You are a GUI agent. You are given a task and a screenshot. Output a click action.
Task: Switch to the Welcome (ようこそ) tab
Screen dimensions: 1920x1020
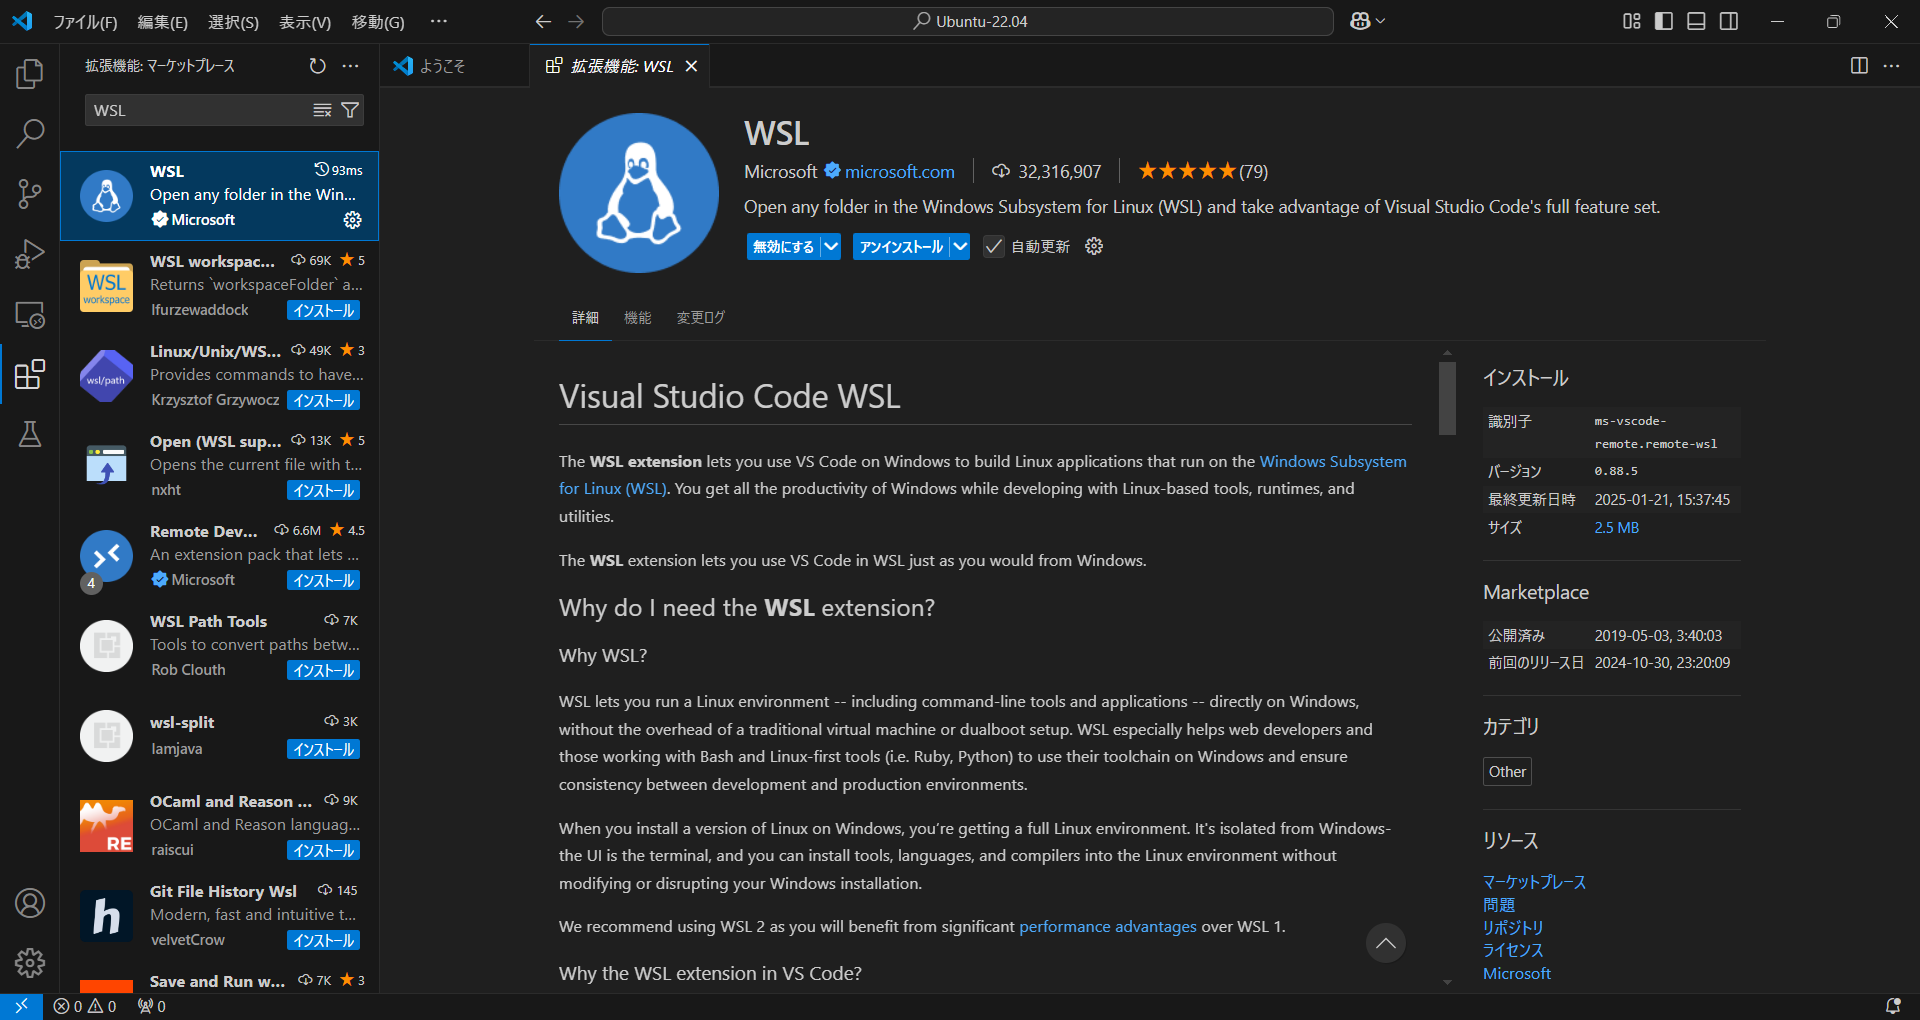point(455,66)
